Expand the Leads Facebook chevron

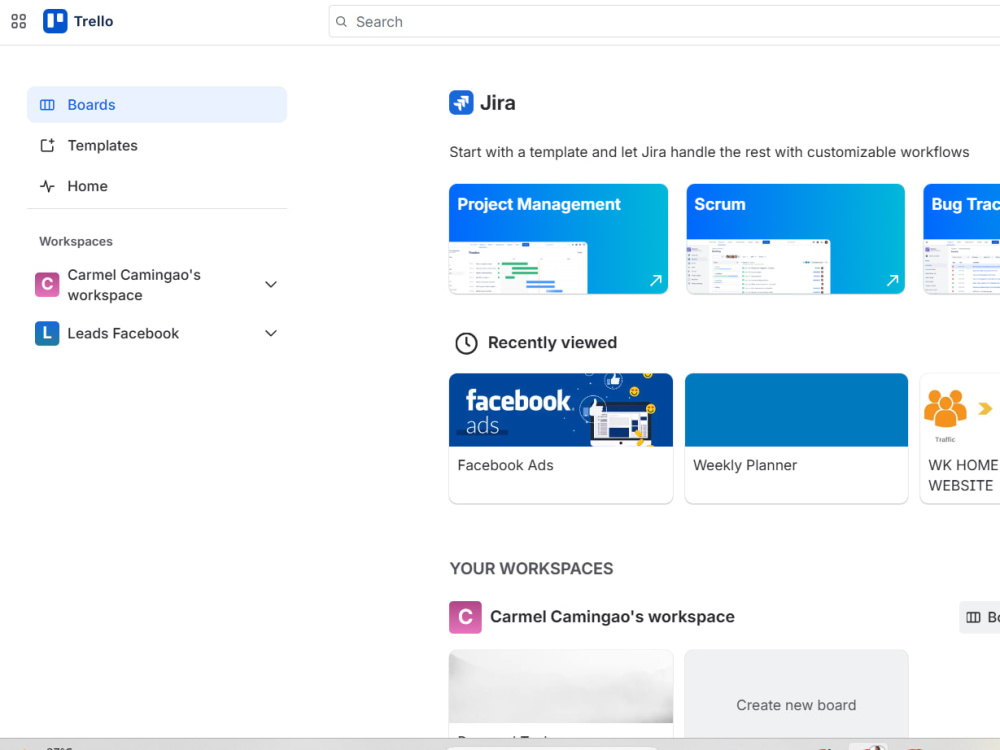[271, 333]
